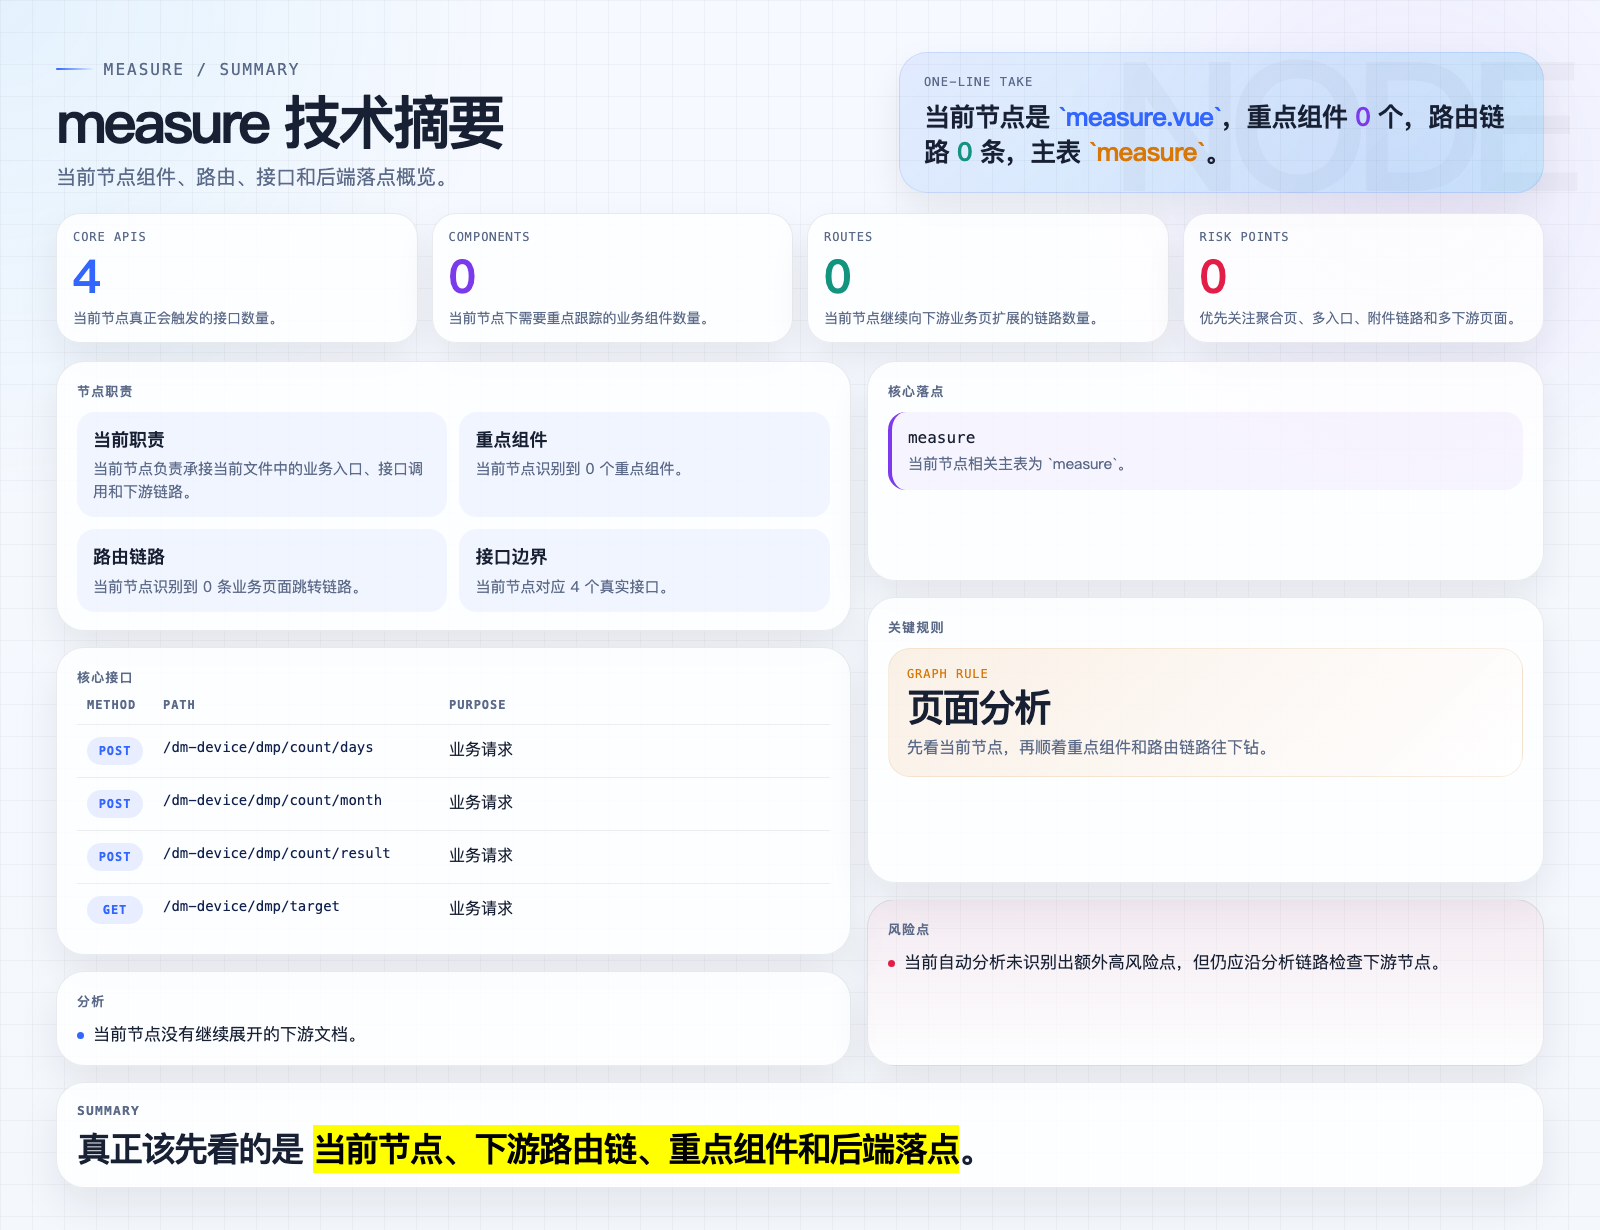Click the `measure.vue` highlighted filename
Screen dimensions: 1600x1230
pos(1140,117)
